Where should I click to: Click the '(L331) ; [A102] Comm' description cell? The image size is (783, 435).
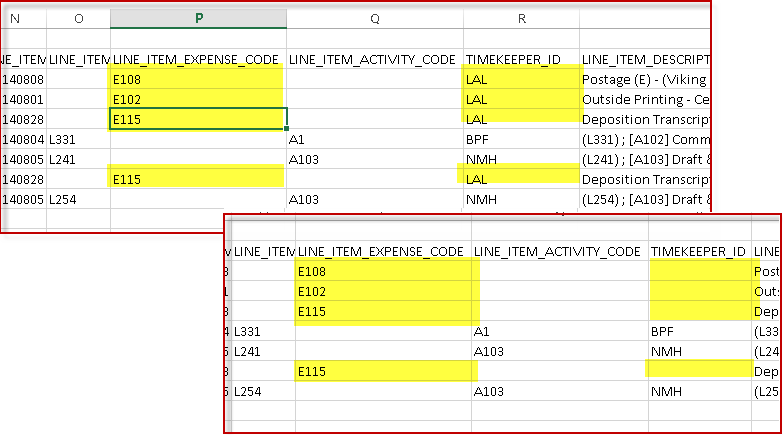click(x=645, y=139)
